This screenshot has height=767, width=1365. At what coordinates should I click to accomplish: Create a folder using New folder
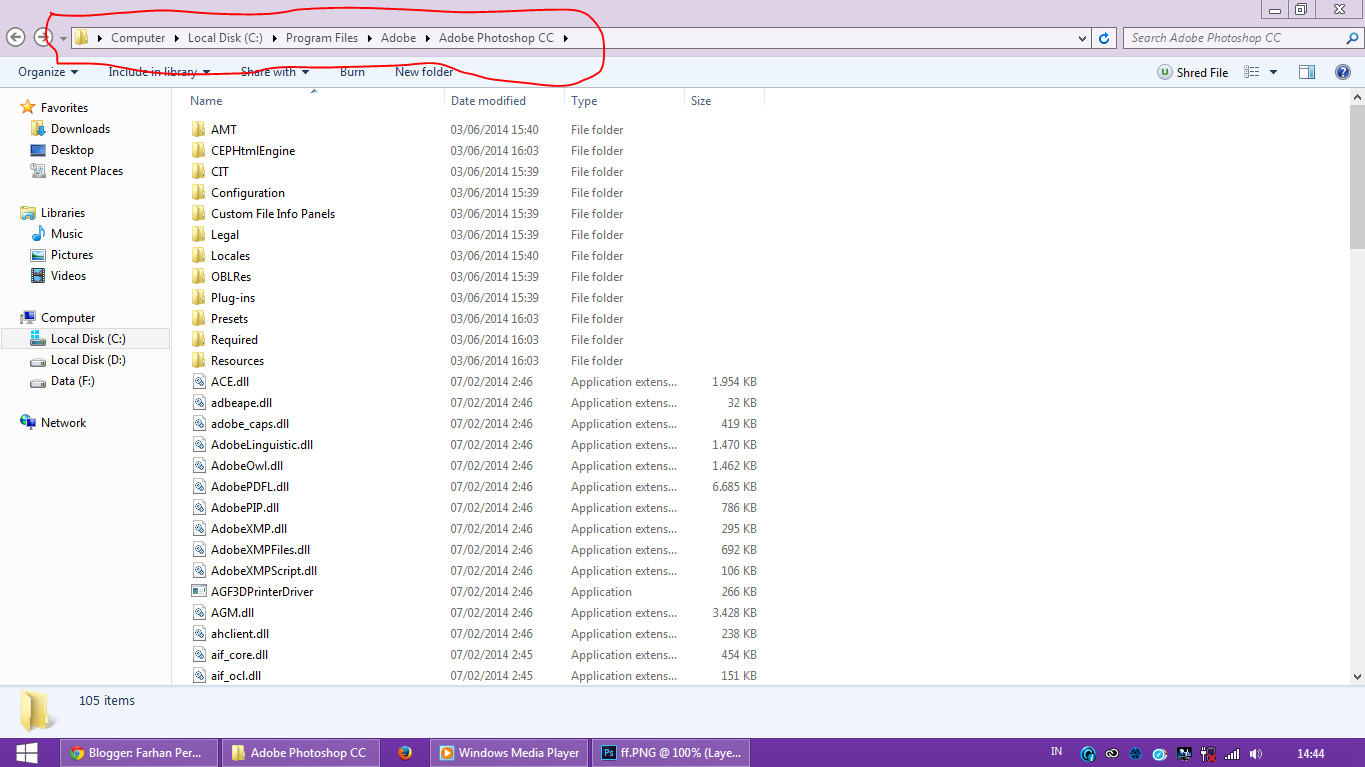click(424, 71)
